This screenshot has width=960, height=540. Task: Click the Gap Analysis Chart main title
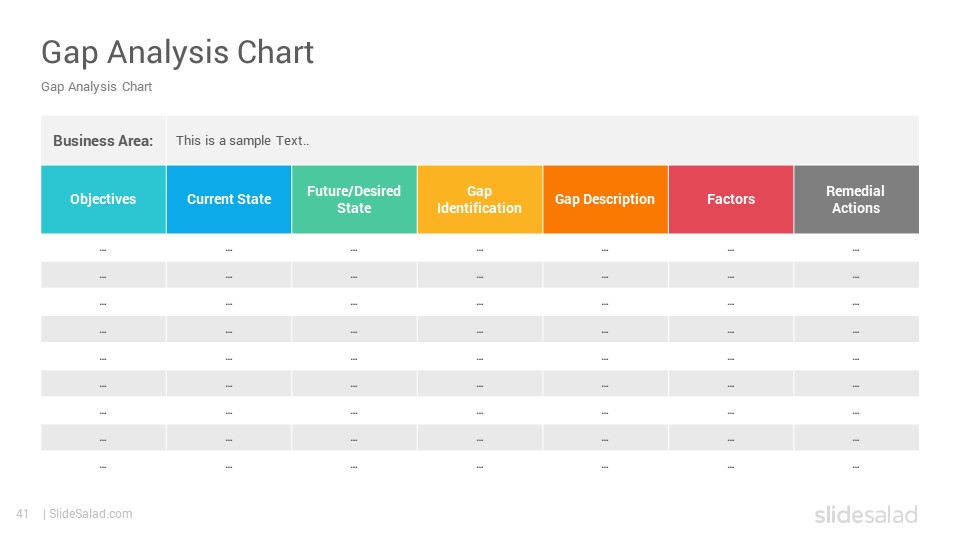[x=178, y=53]
